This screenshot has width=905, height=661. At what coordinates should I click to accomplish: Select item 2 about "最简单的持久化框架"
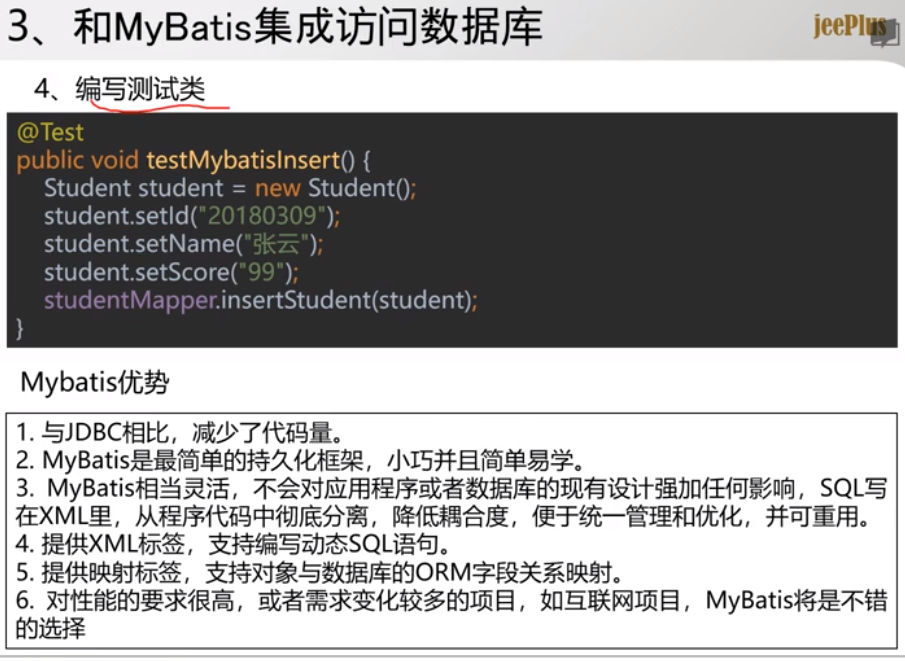click(x=301, y=460)
